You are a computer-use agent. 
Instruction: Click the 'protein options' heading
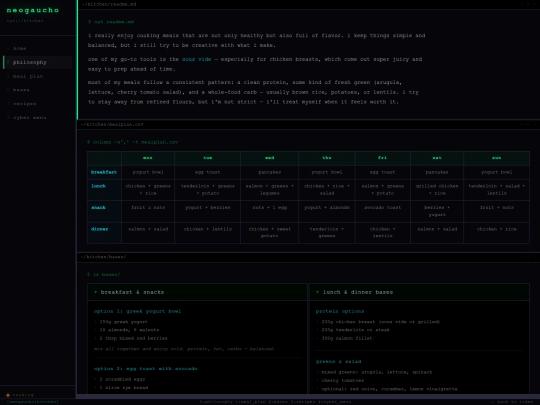point(340,311)
